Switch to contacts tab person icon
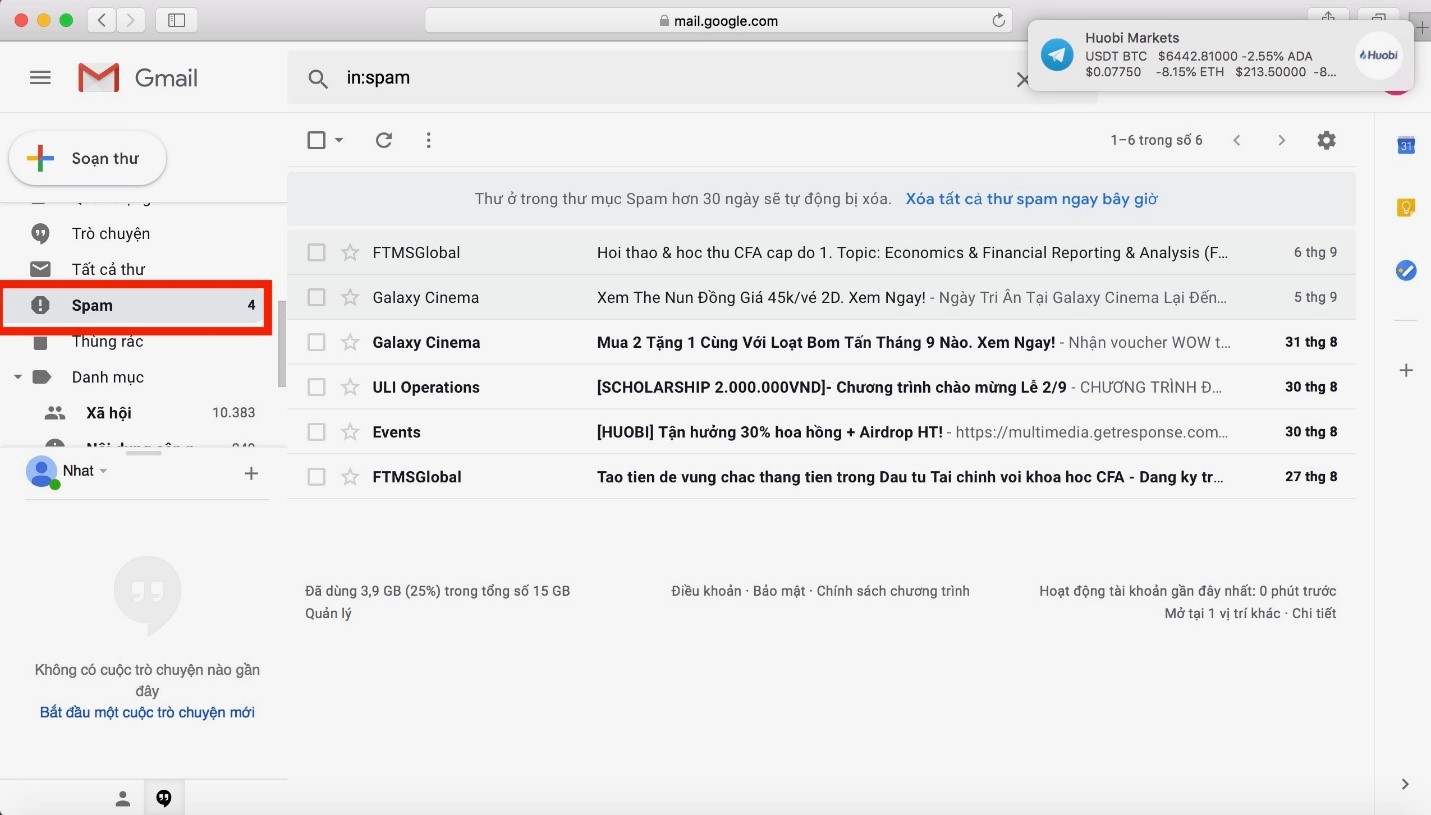Image resolution: width=1431 pixels, height=815 pixels. (x=122, y=798)
